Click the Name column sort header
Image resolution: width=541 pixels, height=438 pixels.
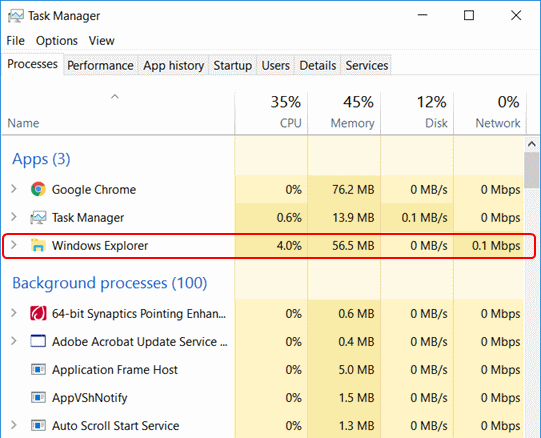point(118,113)
